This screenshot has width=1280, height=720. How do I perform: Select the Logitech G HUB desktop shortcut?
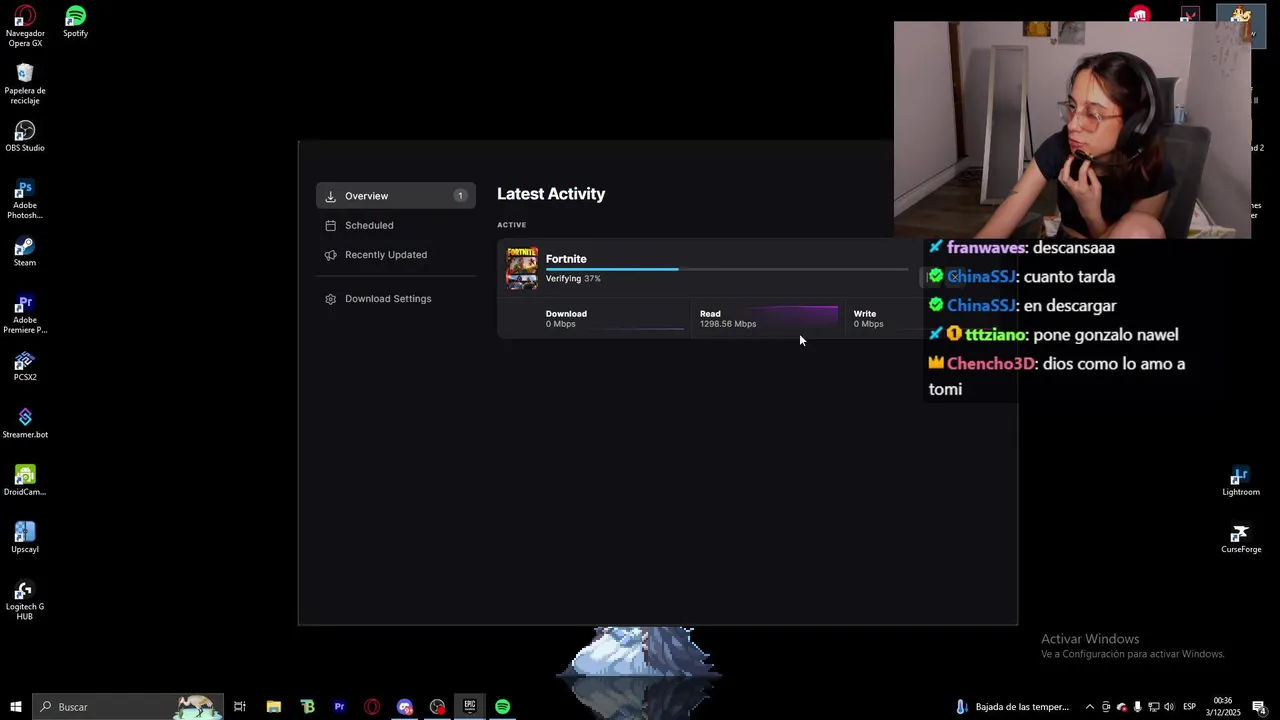[x=25, y=600]
